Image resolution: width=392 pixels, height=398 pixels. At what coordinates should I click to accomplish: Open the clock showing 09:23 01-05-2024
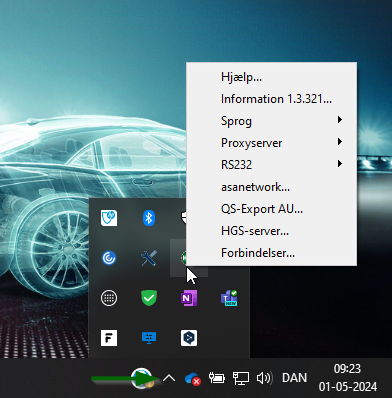point(348,378)
